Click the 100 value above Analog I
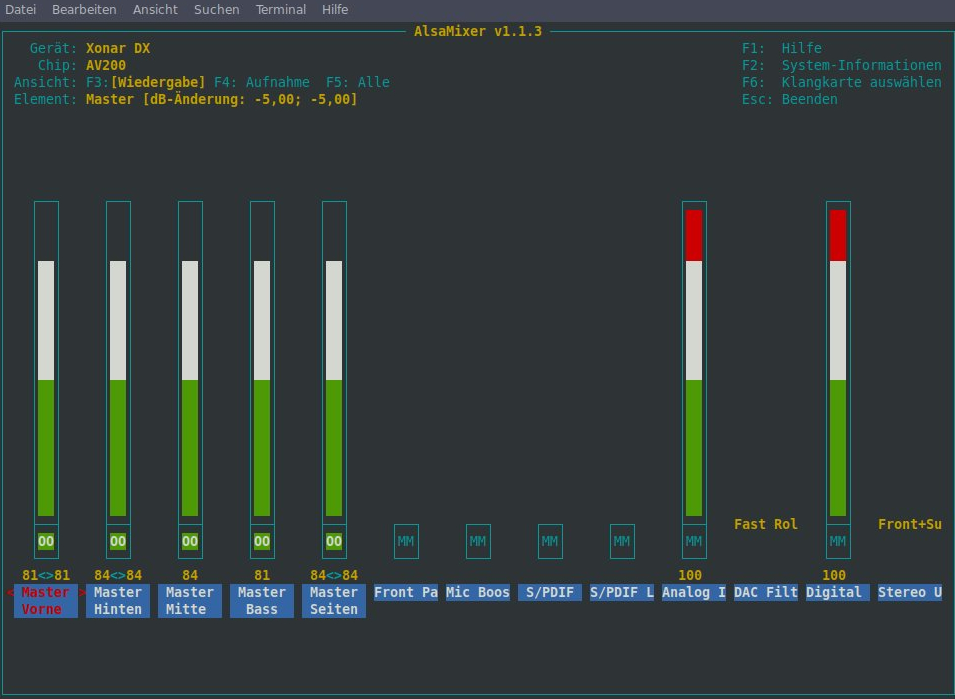 point(690,575)
